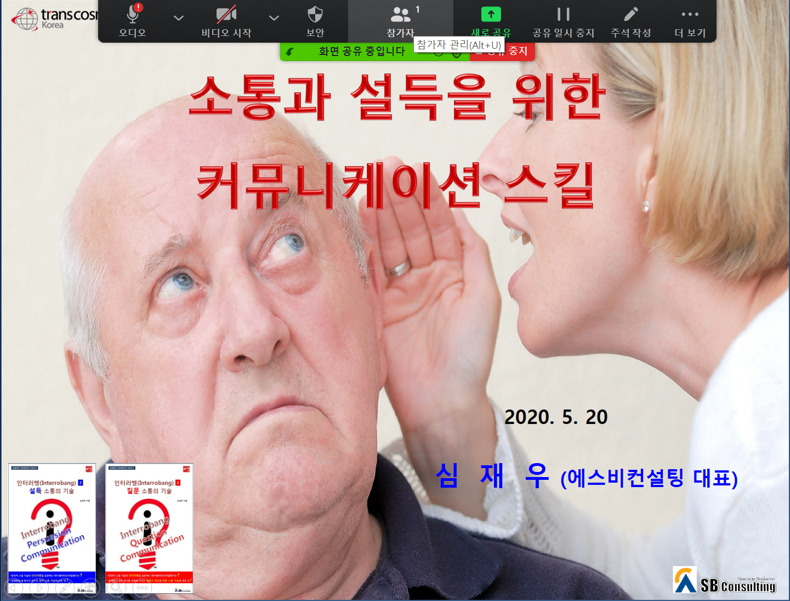The height and width of the screenshot is (601, 790).
Task: Click title line 커뮤니케이션 스킬
Action: coord(396,185)
